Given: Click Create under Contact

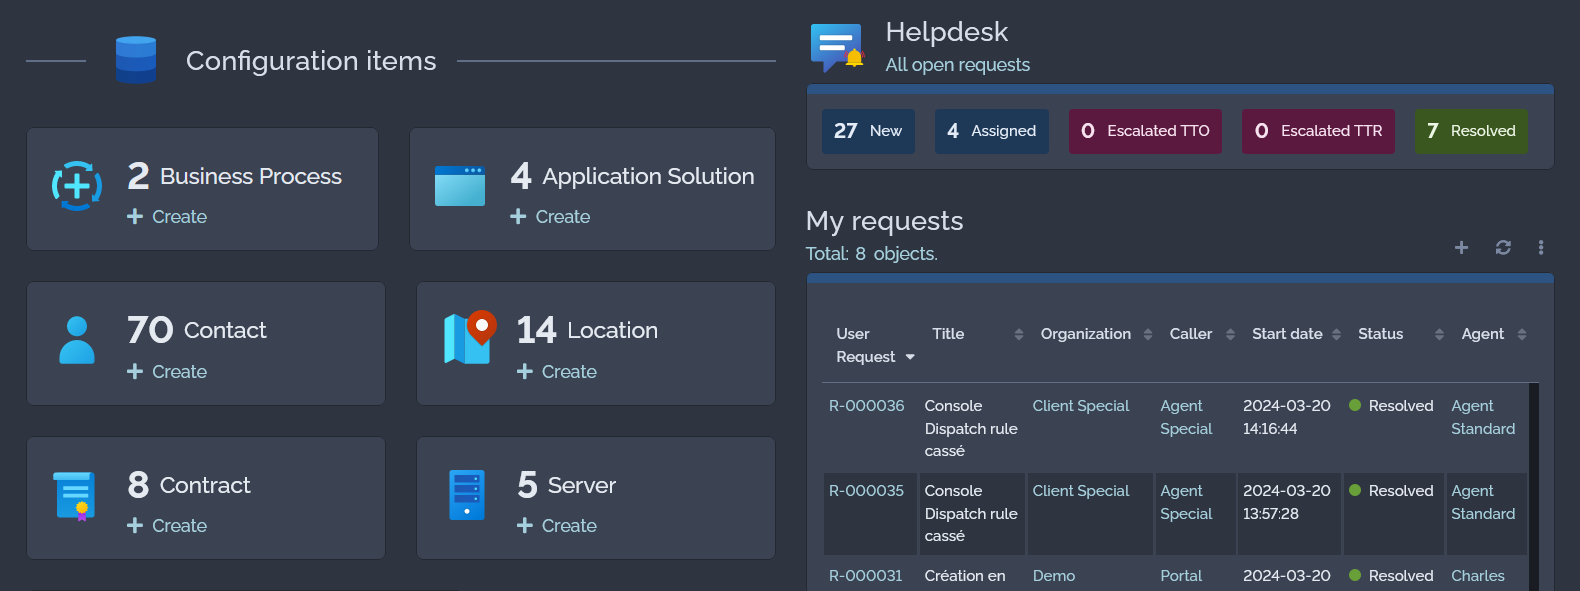Looking at the screenshot, I should (x=168, y=372).
